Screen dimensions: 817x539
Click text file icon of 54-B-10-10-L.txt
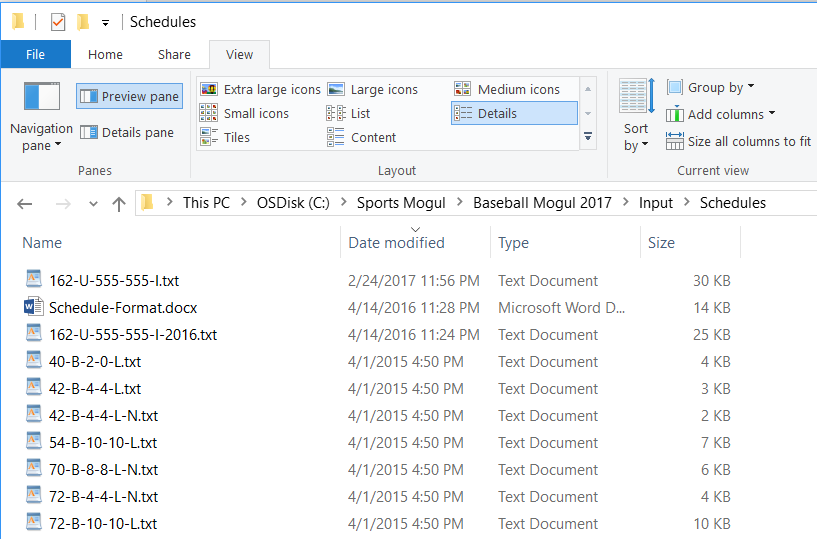click(34, 442)
